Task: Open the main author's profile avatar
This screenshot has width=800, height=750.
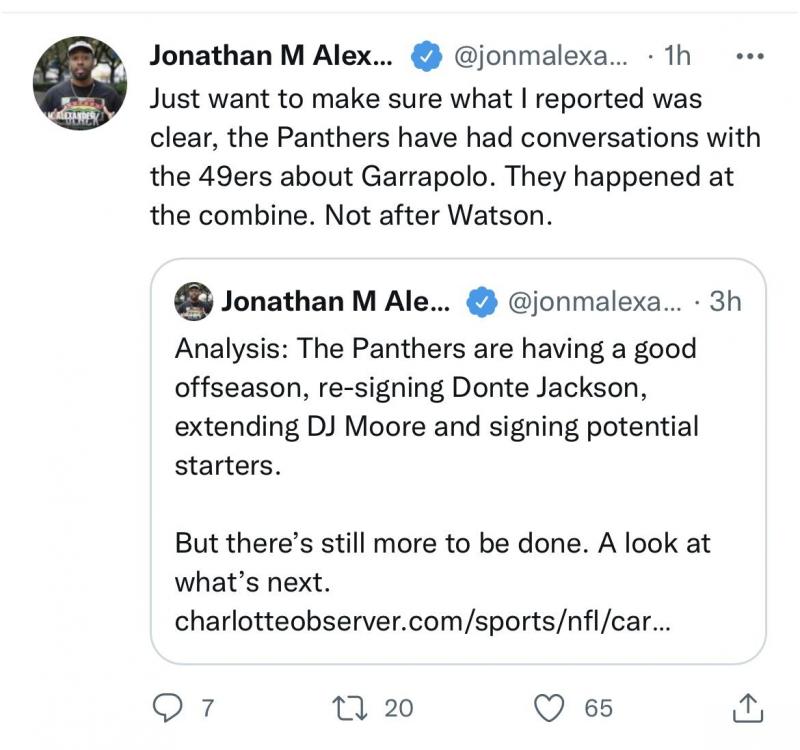Action: 80,82
